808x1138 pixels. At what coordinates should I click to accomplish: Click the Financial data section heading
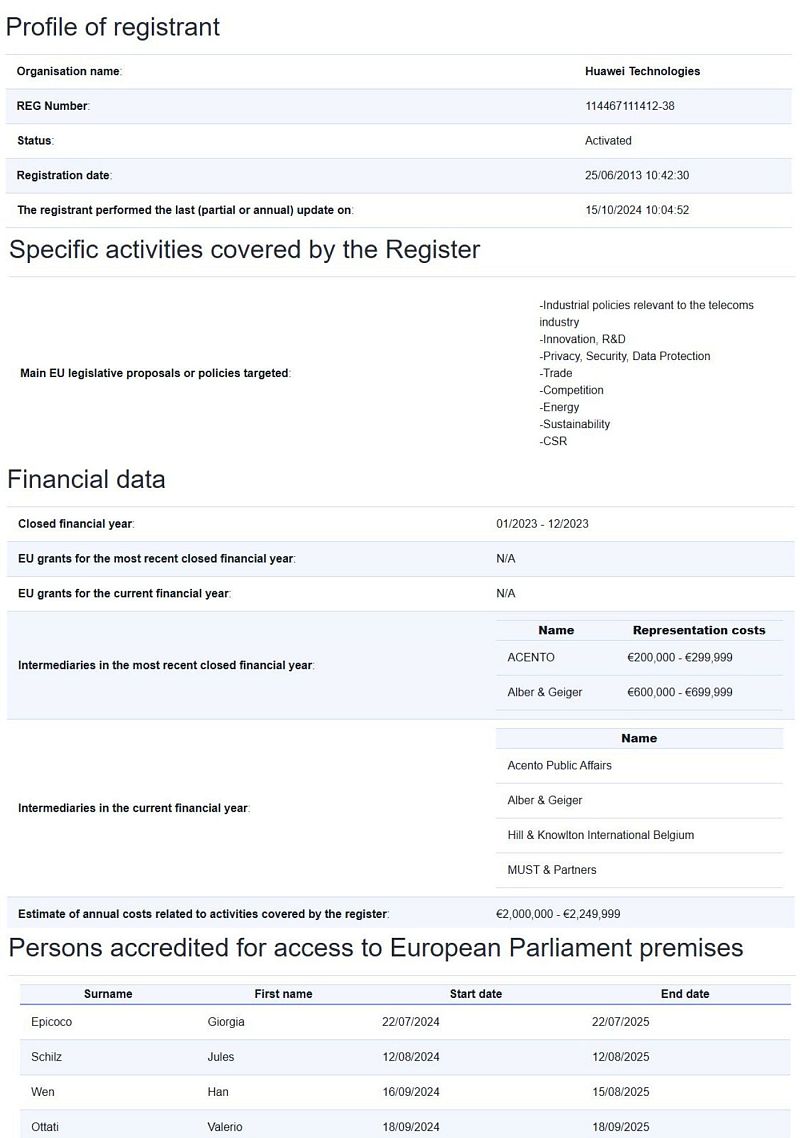pyautogui.click(x=87, y=480)
